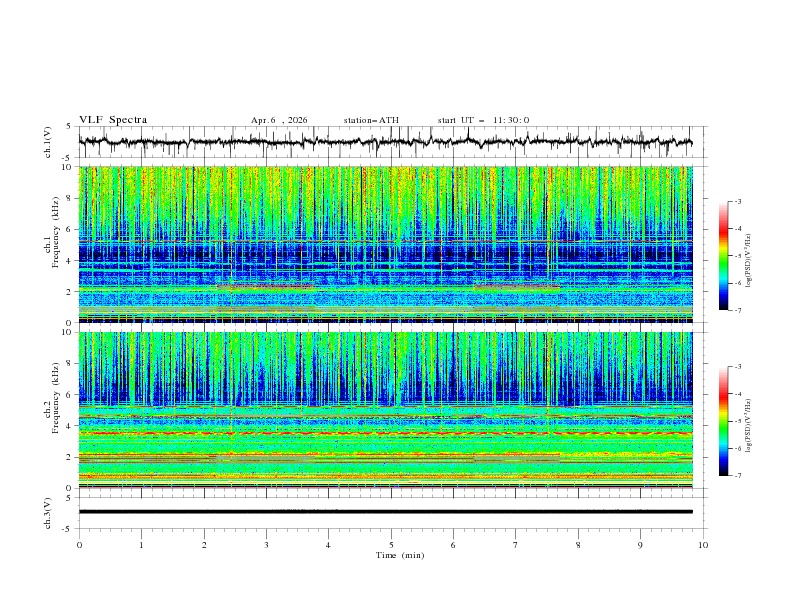The image size is (792, 612).
Task: Click the ch.2 spectrogram panel
Action: [385, 410]
